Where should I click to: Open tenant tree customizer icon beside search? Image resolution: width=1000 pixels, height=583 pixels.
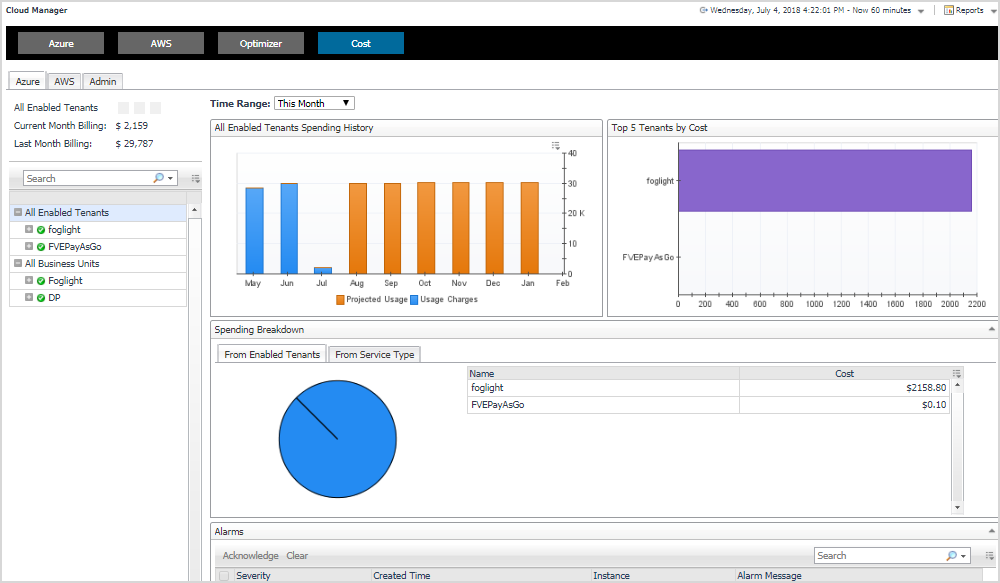(196, 179)
